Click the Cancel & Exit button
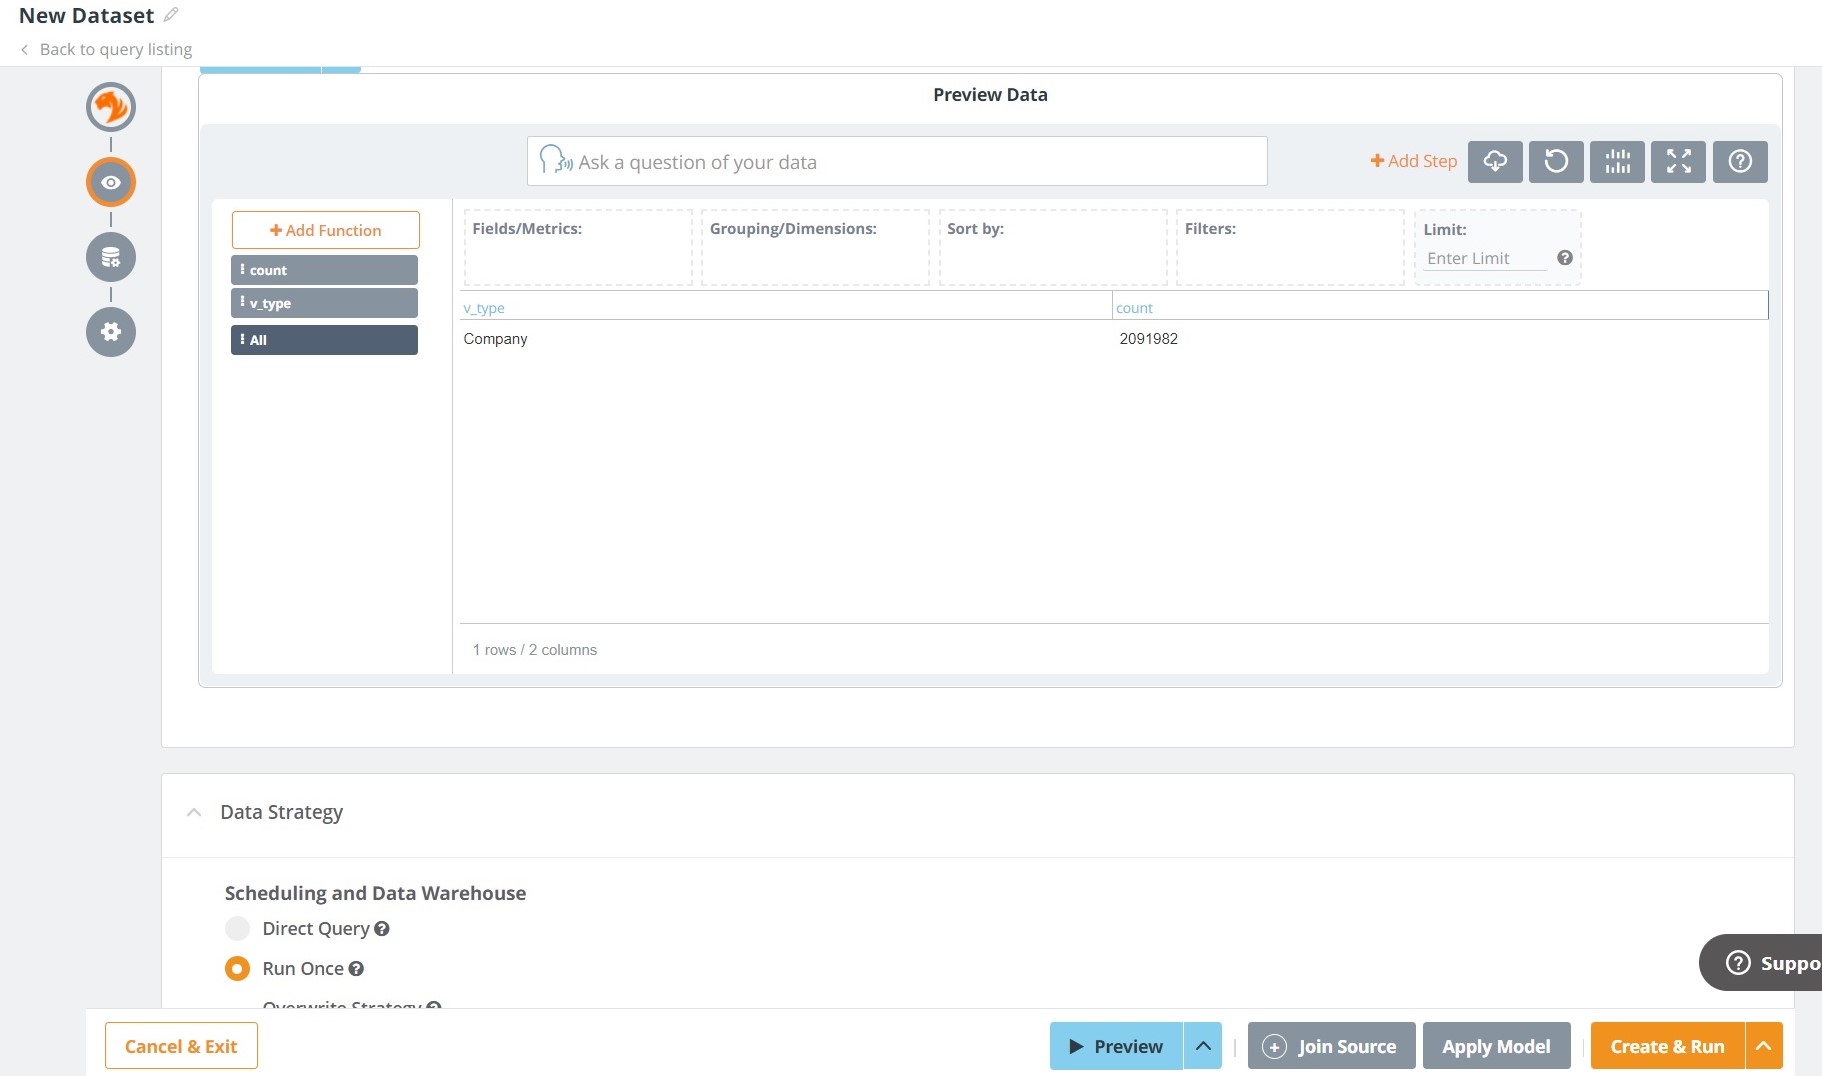1822x1076 pixels. [180, 1045]
